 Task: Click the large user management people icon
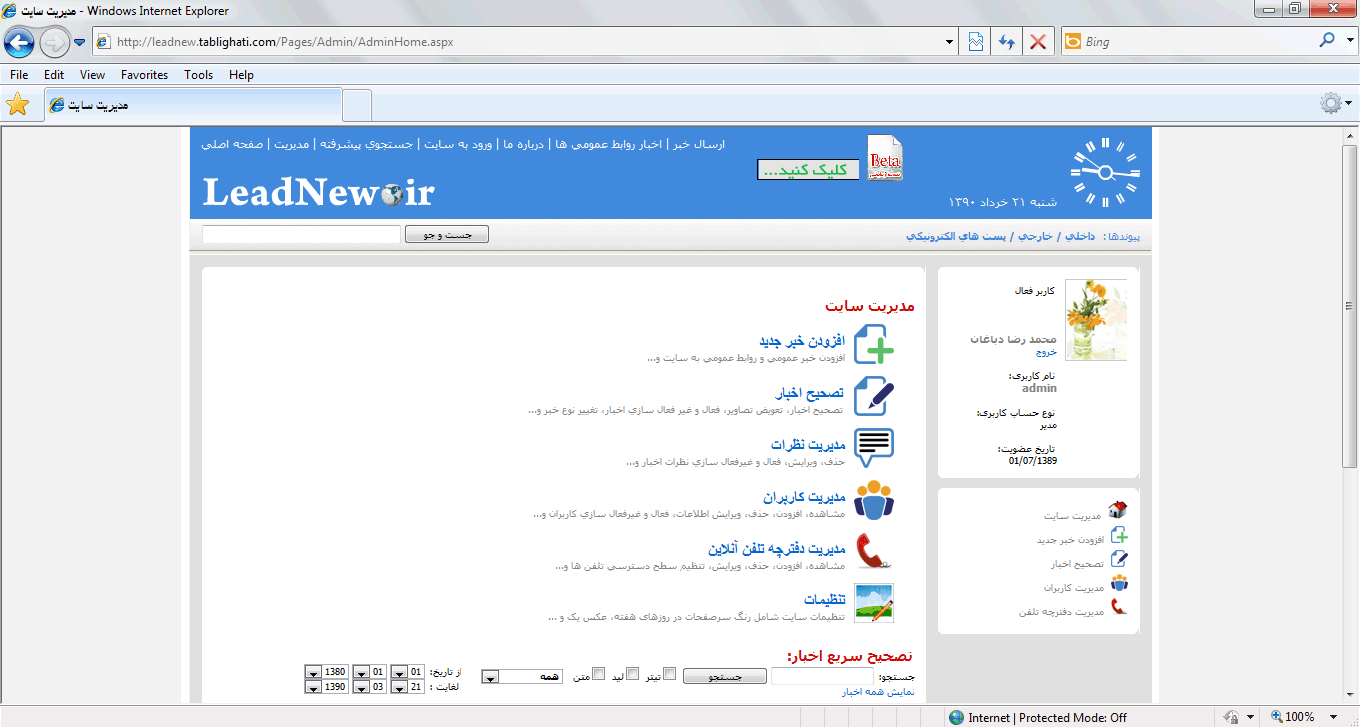pyautogui.click(x=874, y=500)
